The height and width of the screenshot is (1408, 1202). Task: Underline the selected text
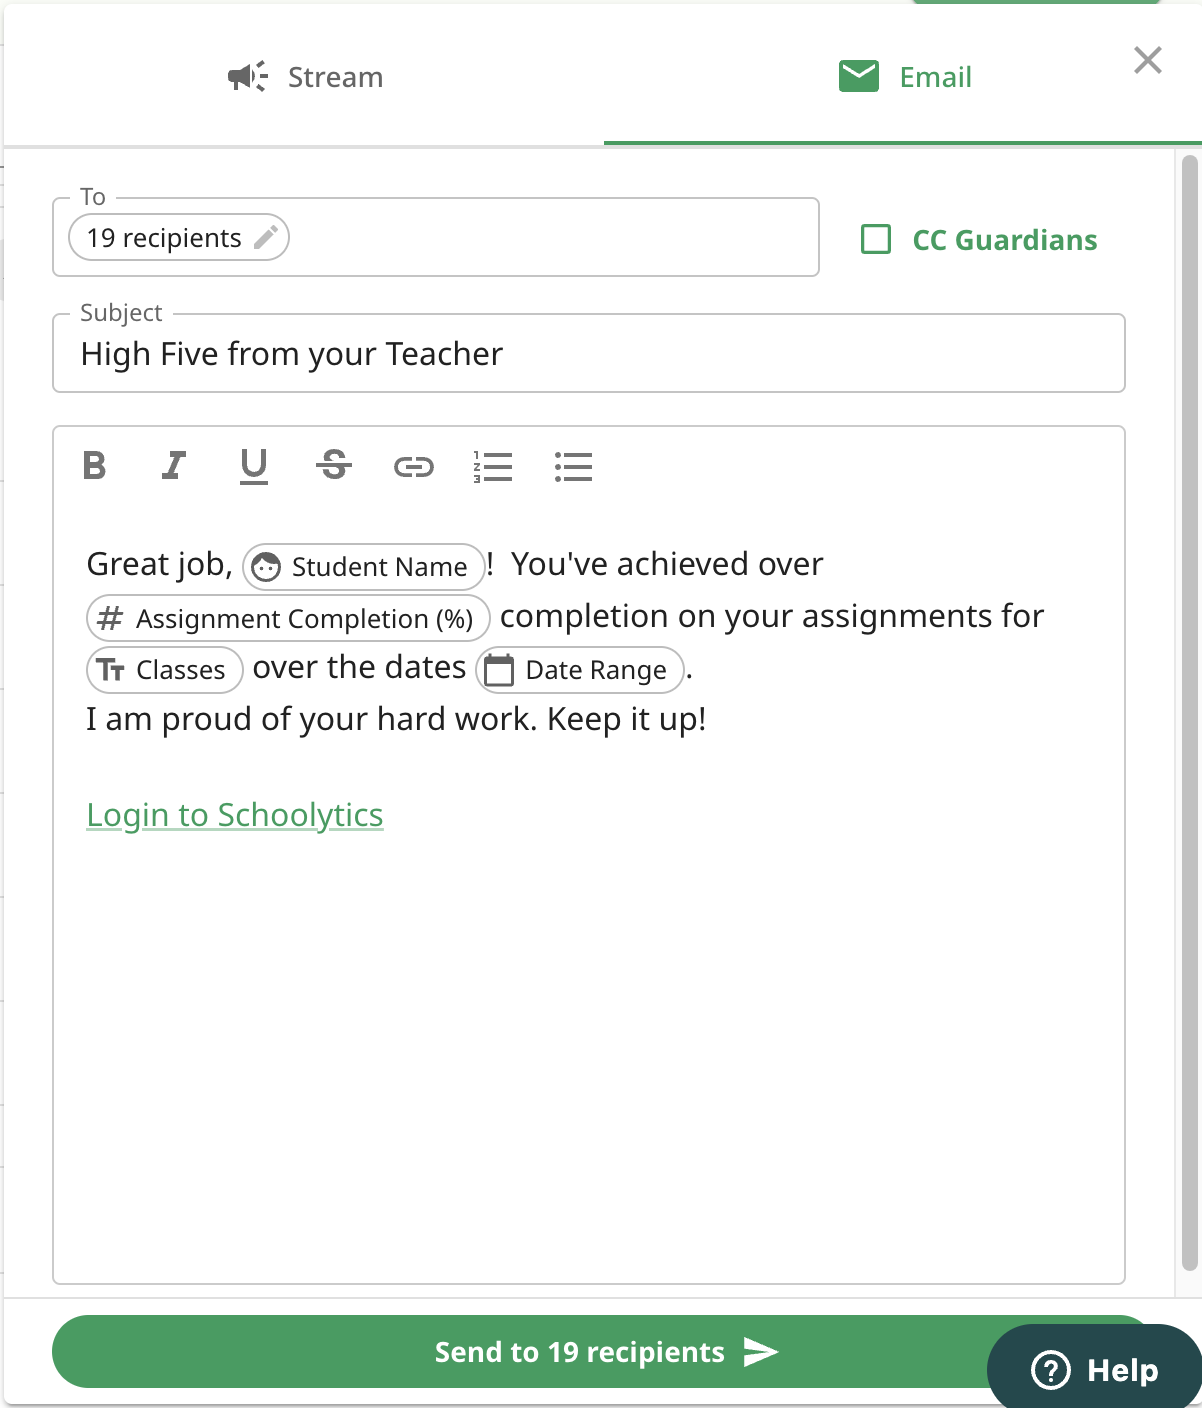(x=254, y=465)
